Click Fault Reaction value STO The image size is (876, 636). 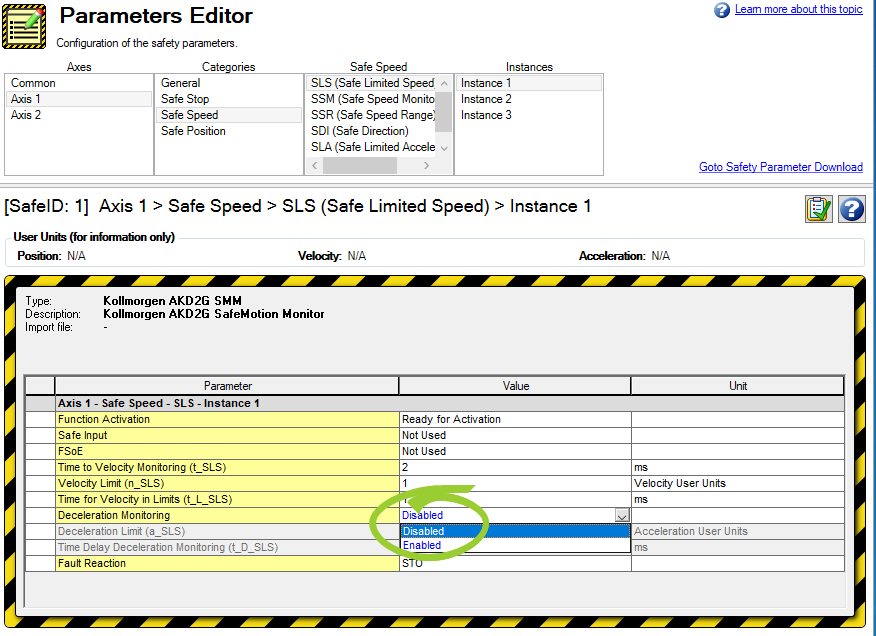coord(515,563)
